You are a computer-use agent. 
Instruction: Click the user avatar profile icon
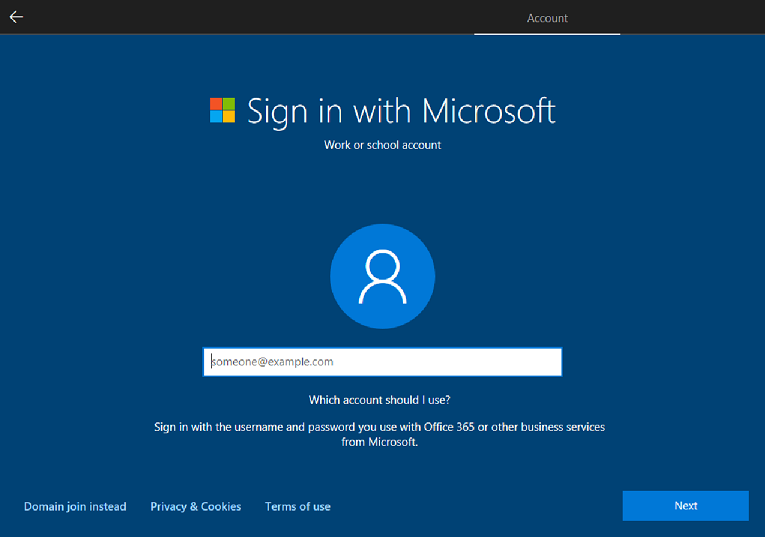point(382,276)
